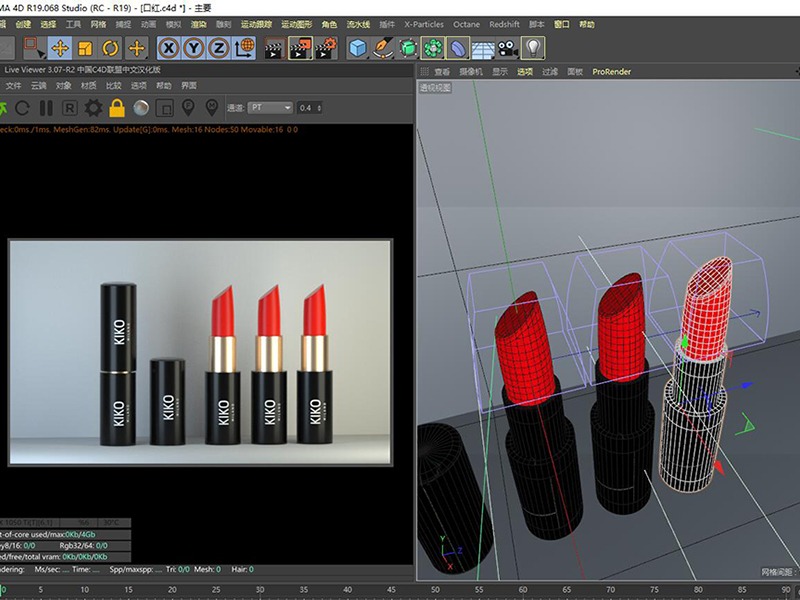Activate the Rotate tool
The height and width of the screenshot is (600, 800).
110,48
